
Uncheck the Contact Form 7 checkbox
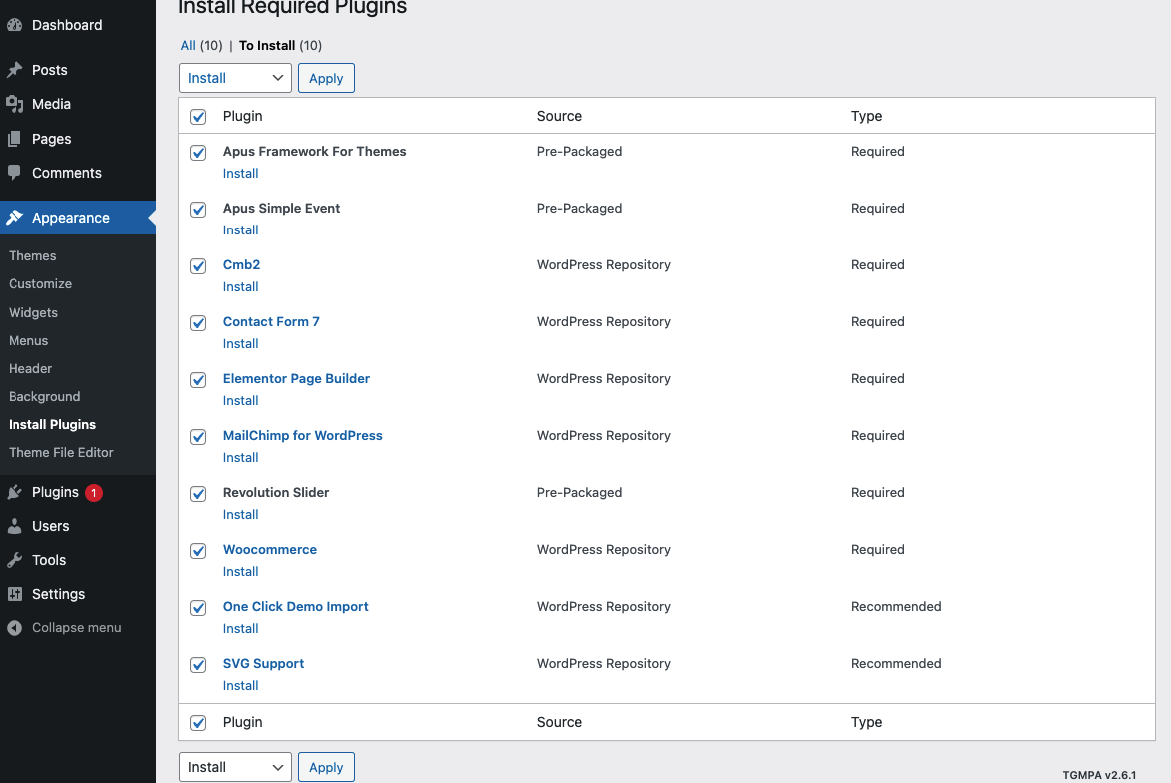198,323
